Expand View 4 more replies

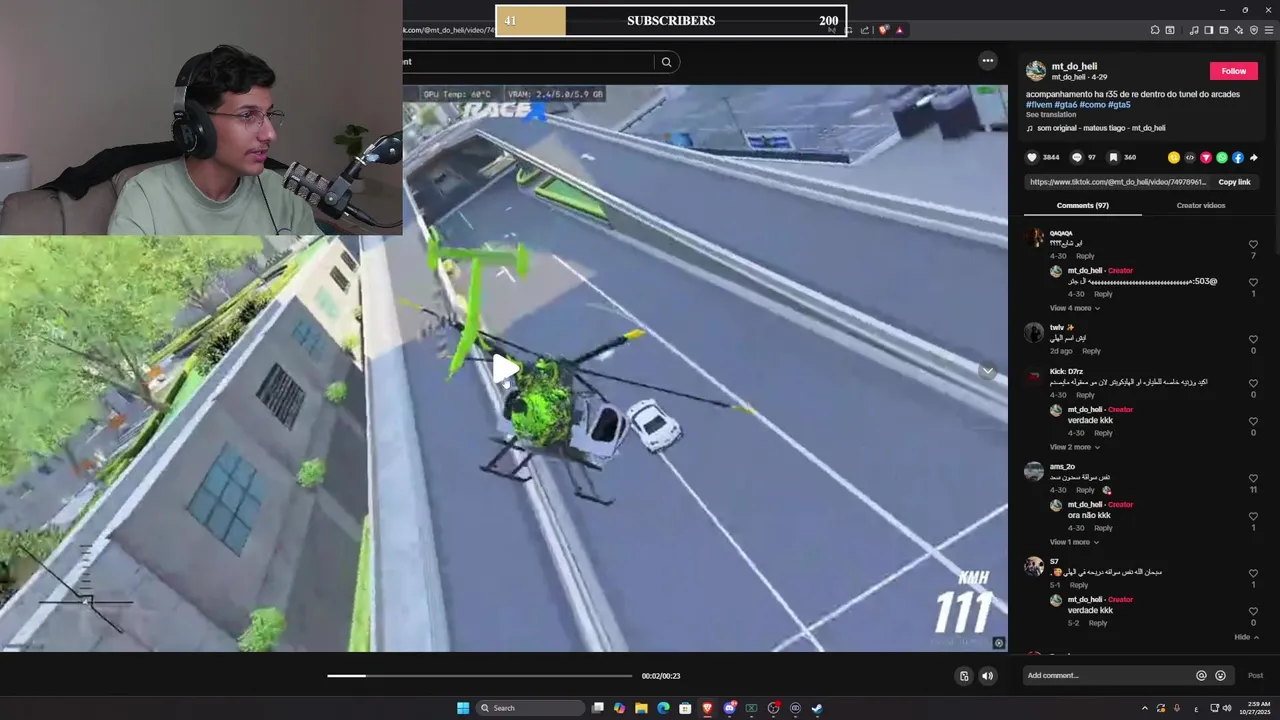click(x=1074, y=308)
